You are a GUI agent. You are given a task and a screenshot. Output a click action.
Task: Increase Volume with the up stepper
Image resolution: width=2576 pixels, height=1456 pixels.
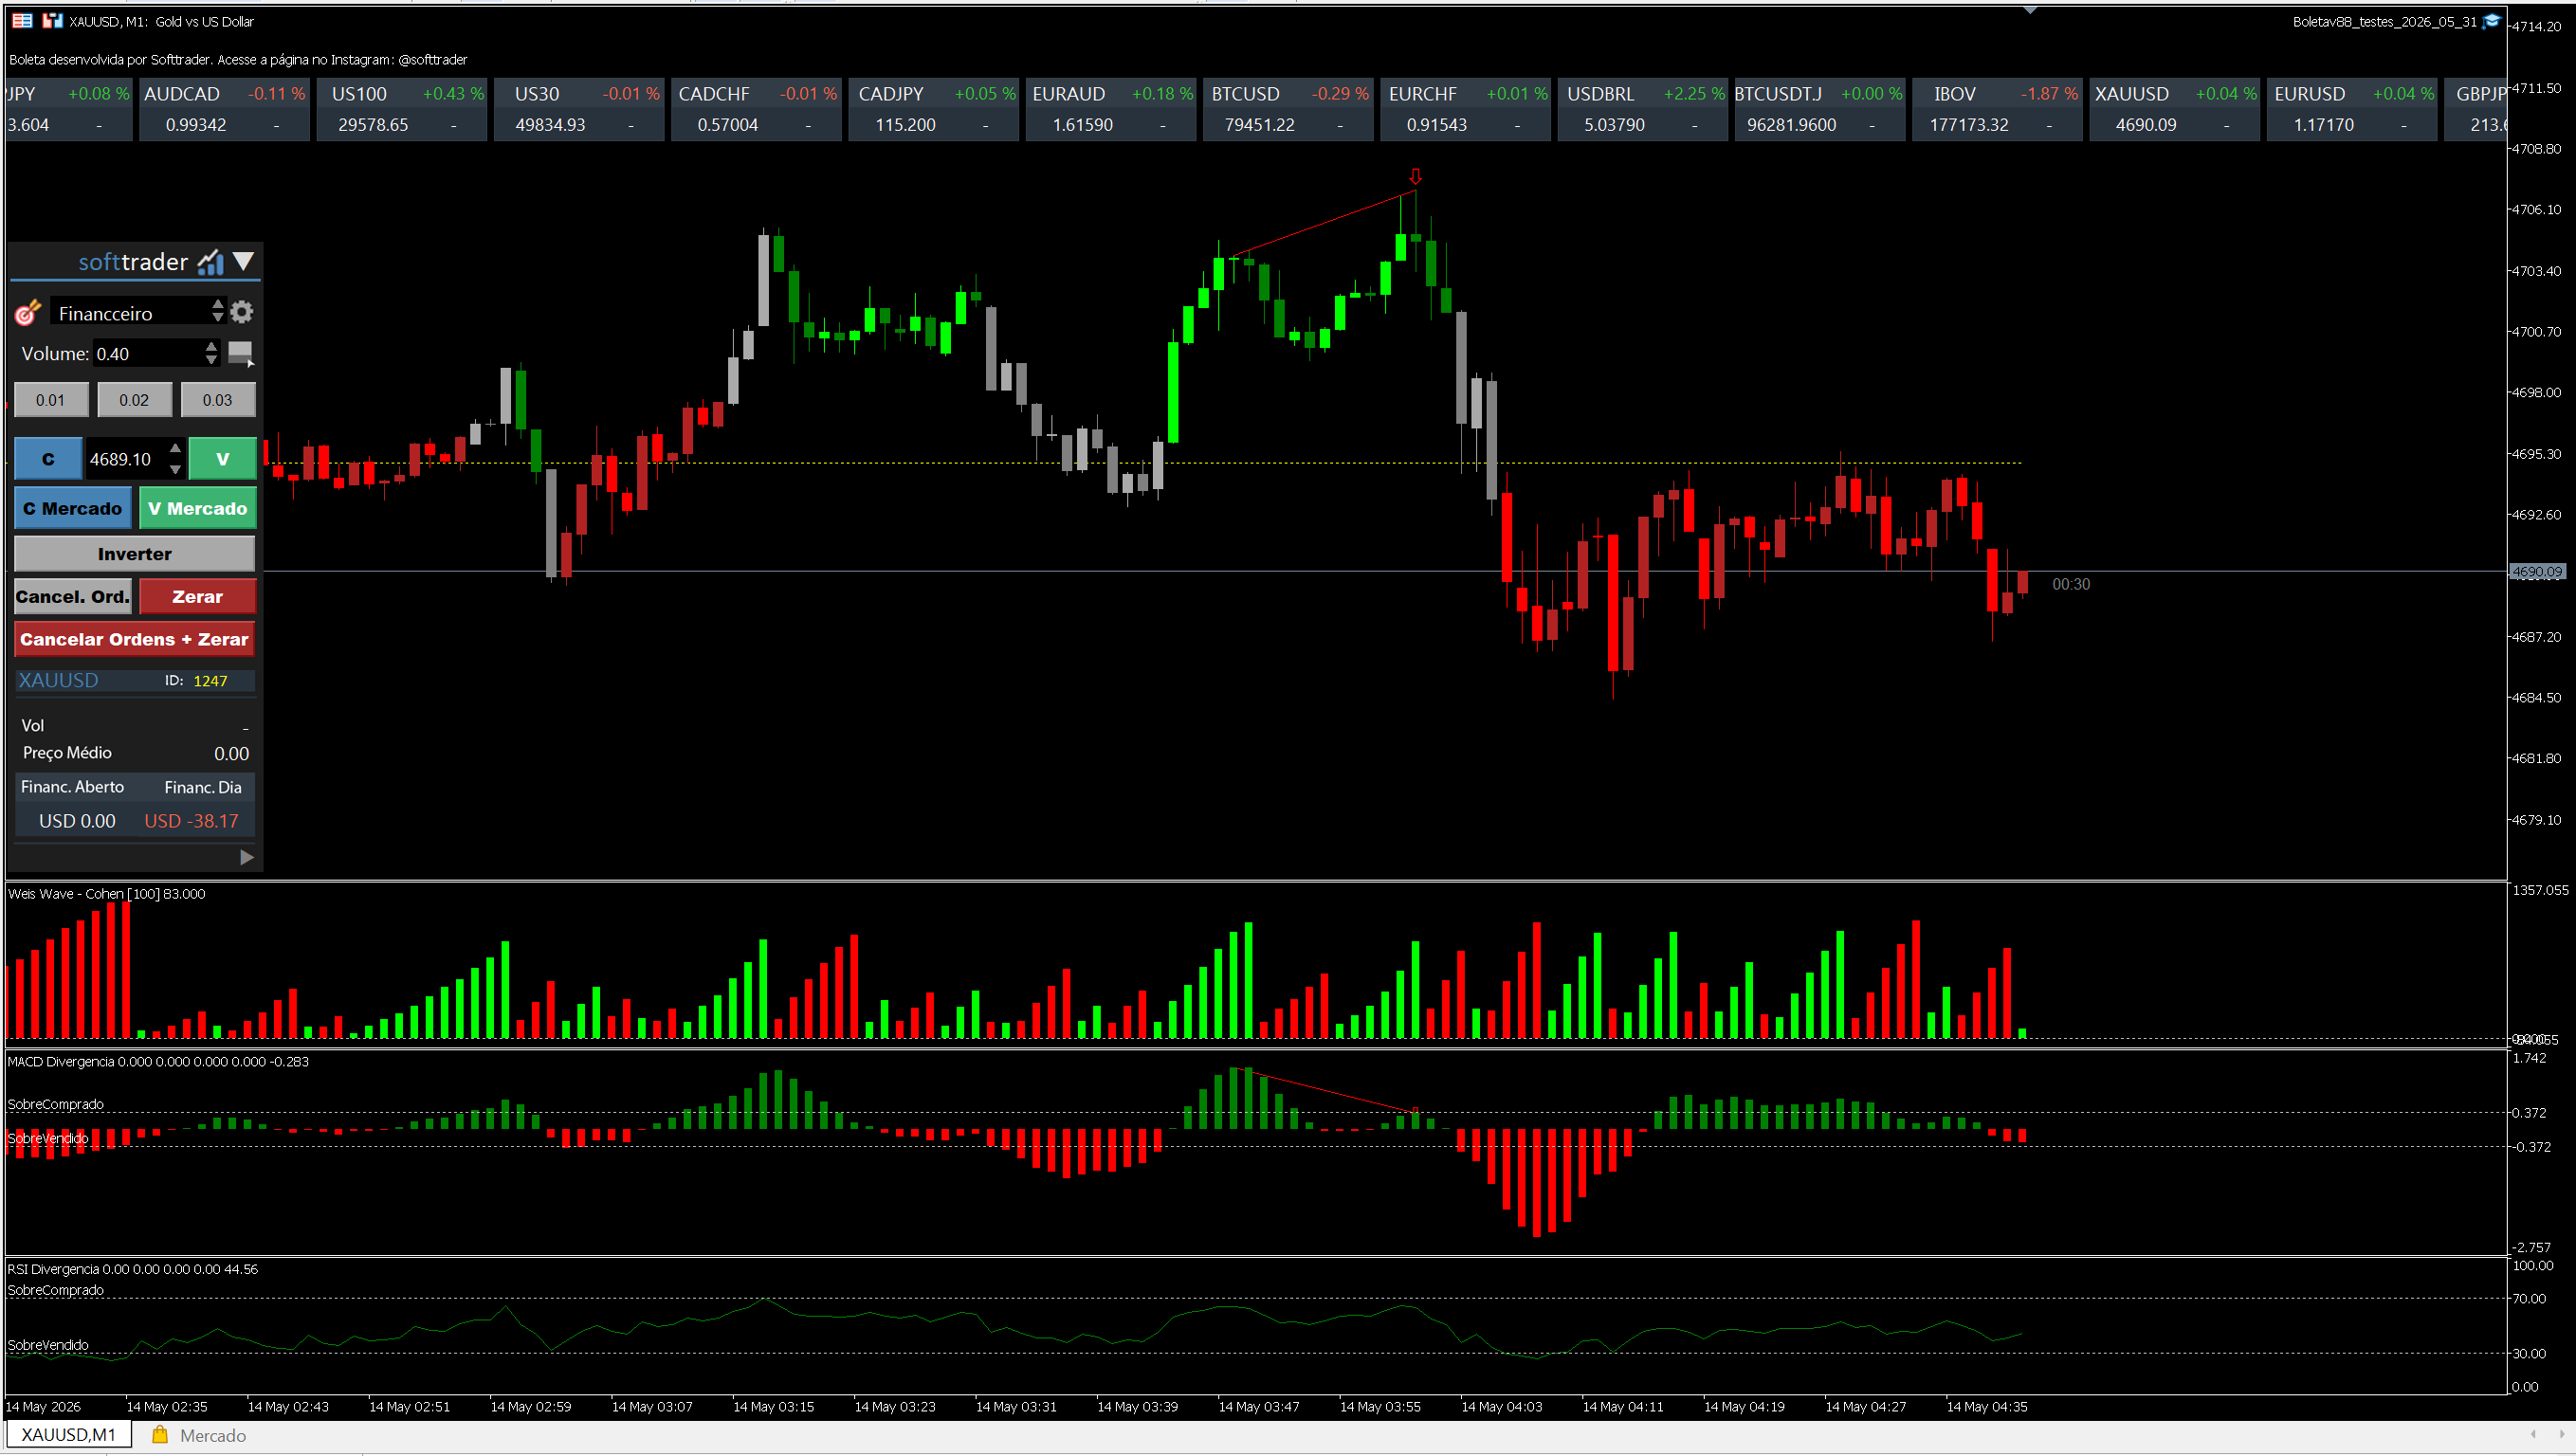[x=211, y=347]
